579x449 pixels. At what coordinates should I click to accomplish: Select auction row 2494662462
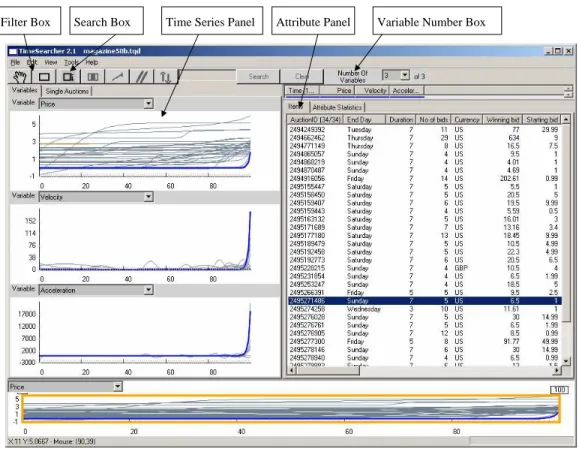(424, 138)
